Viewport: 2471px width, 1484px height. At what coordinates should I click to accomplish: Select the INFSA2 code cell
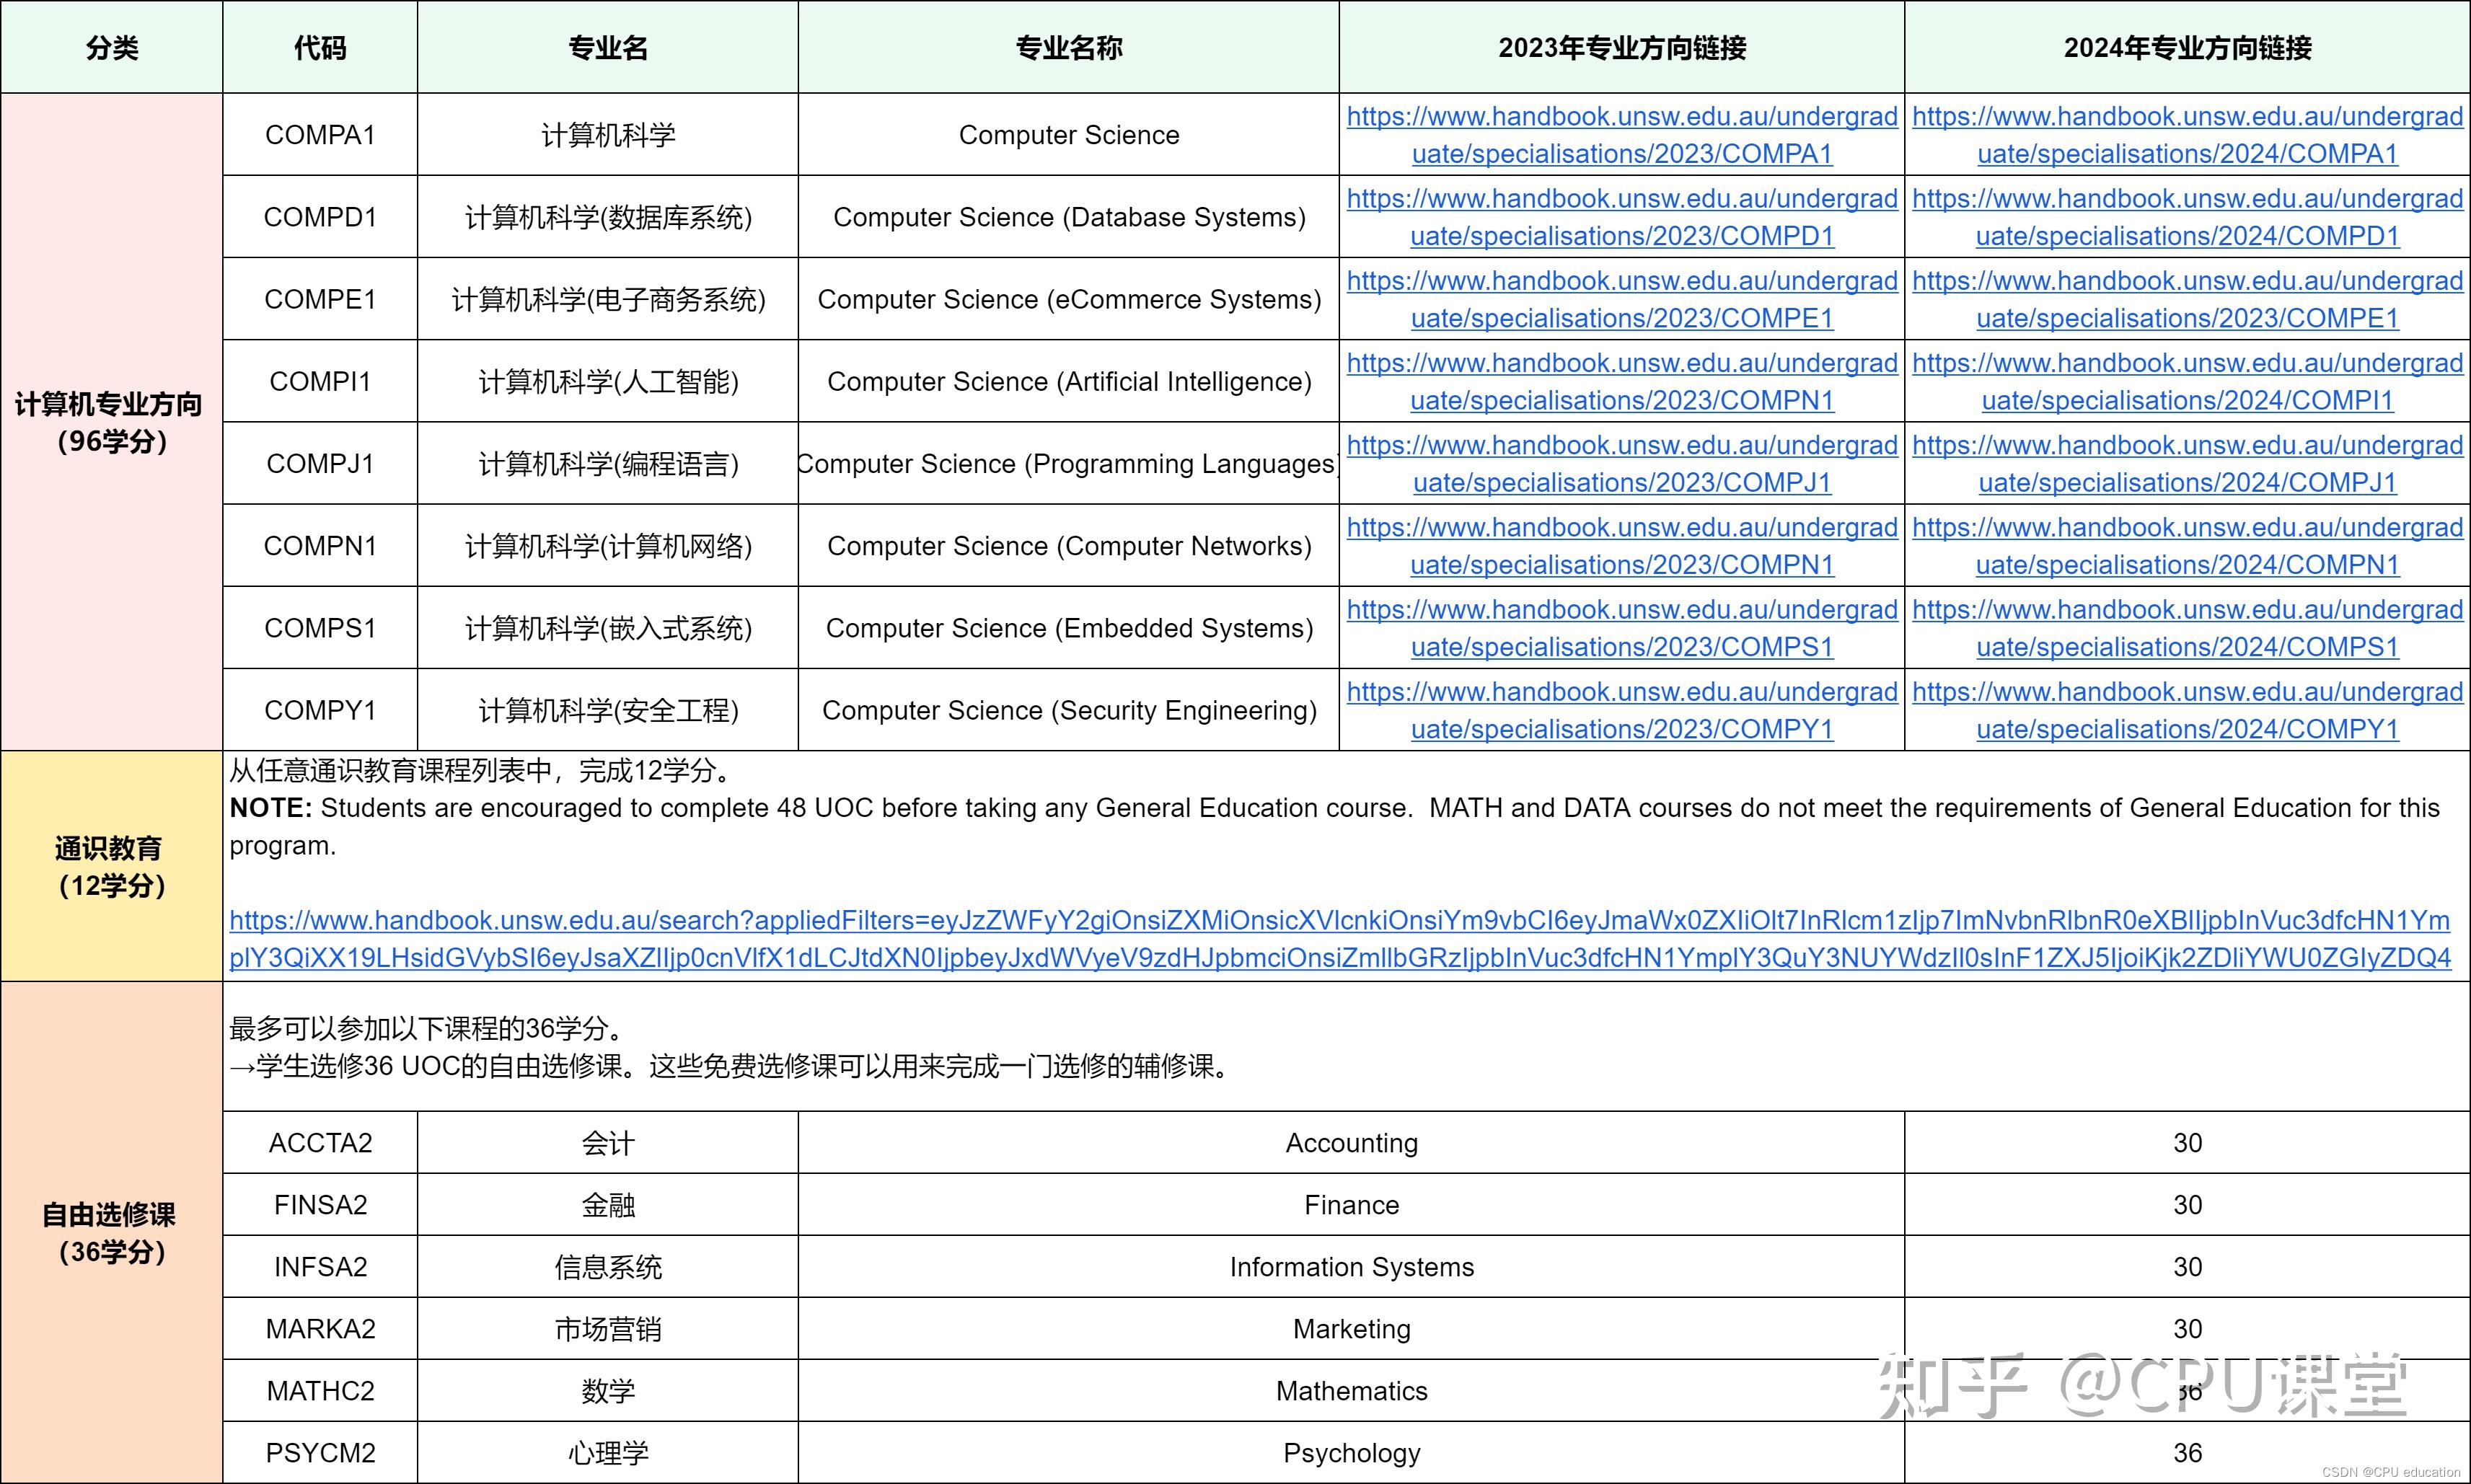[x=320, y=1266]
